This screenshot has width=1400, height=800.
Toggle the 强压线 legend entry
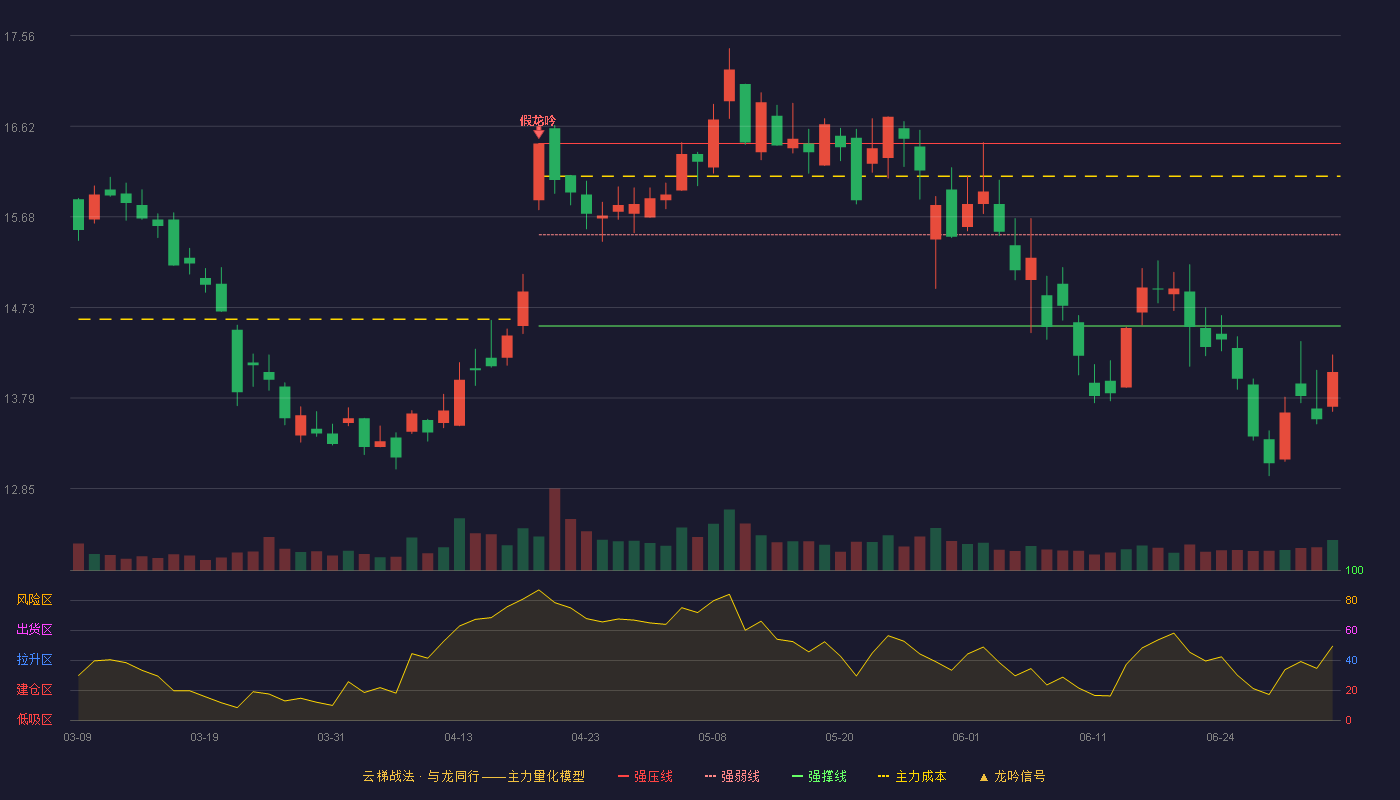pos(645,776)
